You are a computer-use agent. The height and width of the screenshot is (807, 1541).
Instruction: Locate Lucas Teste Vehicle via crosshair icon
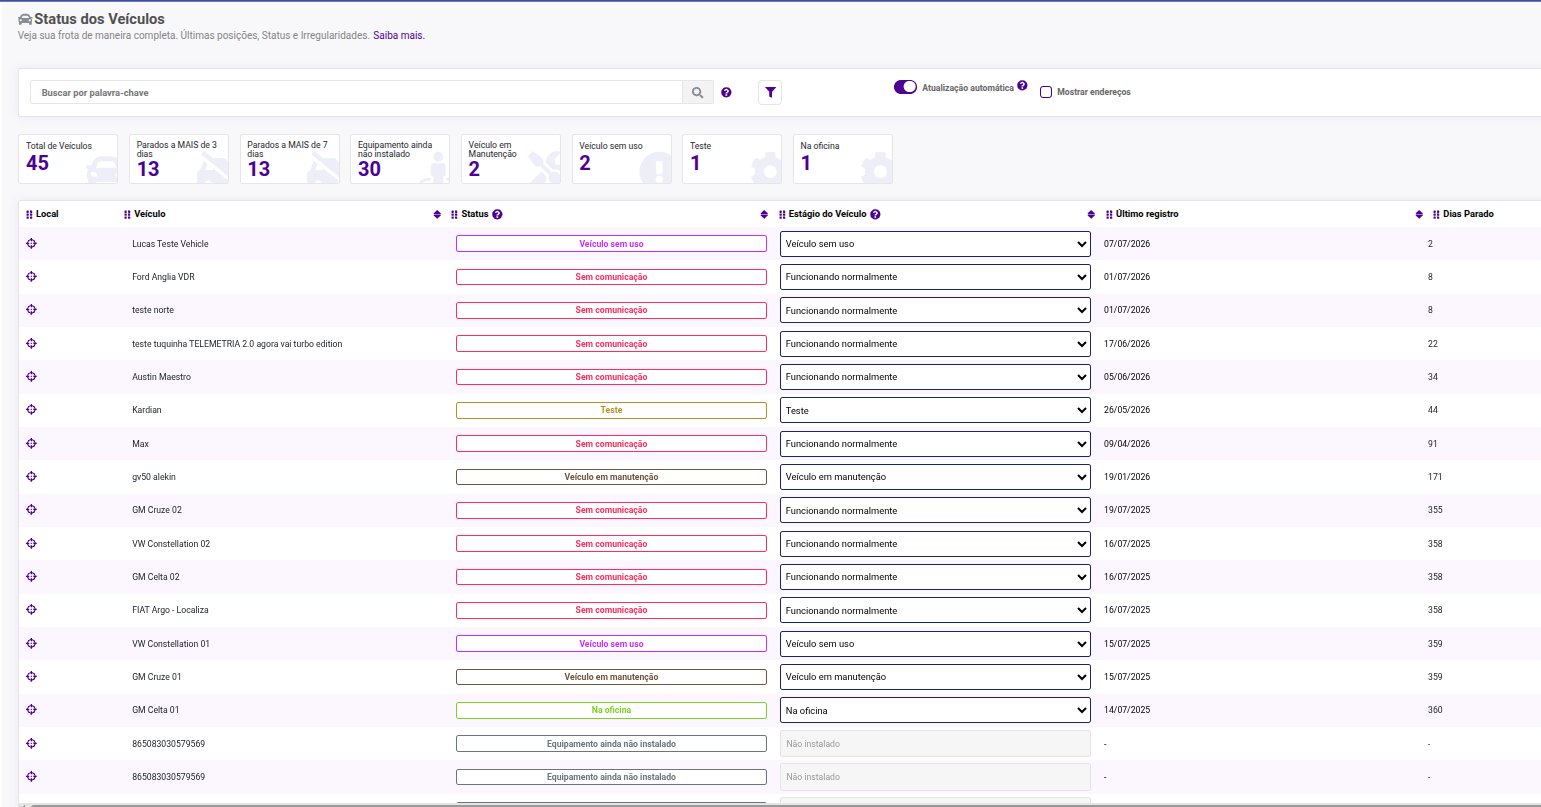31,243
